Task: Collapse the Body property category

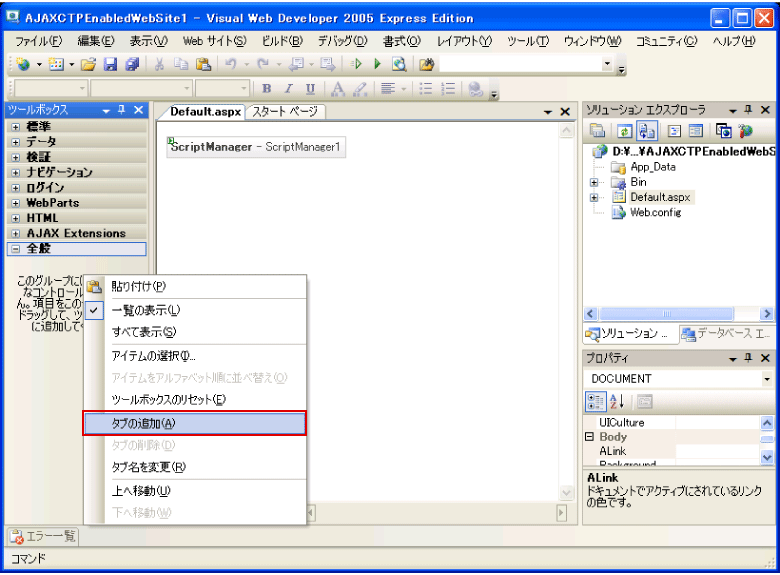Action: [x=589, y=437]
